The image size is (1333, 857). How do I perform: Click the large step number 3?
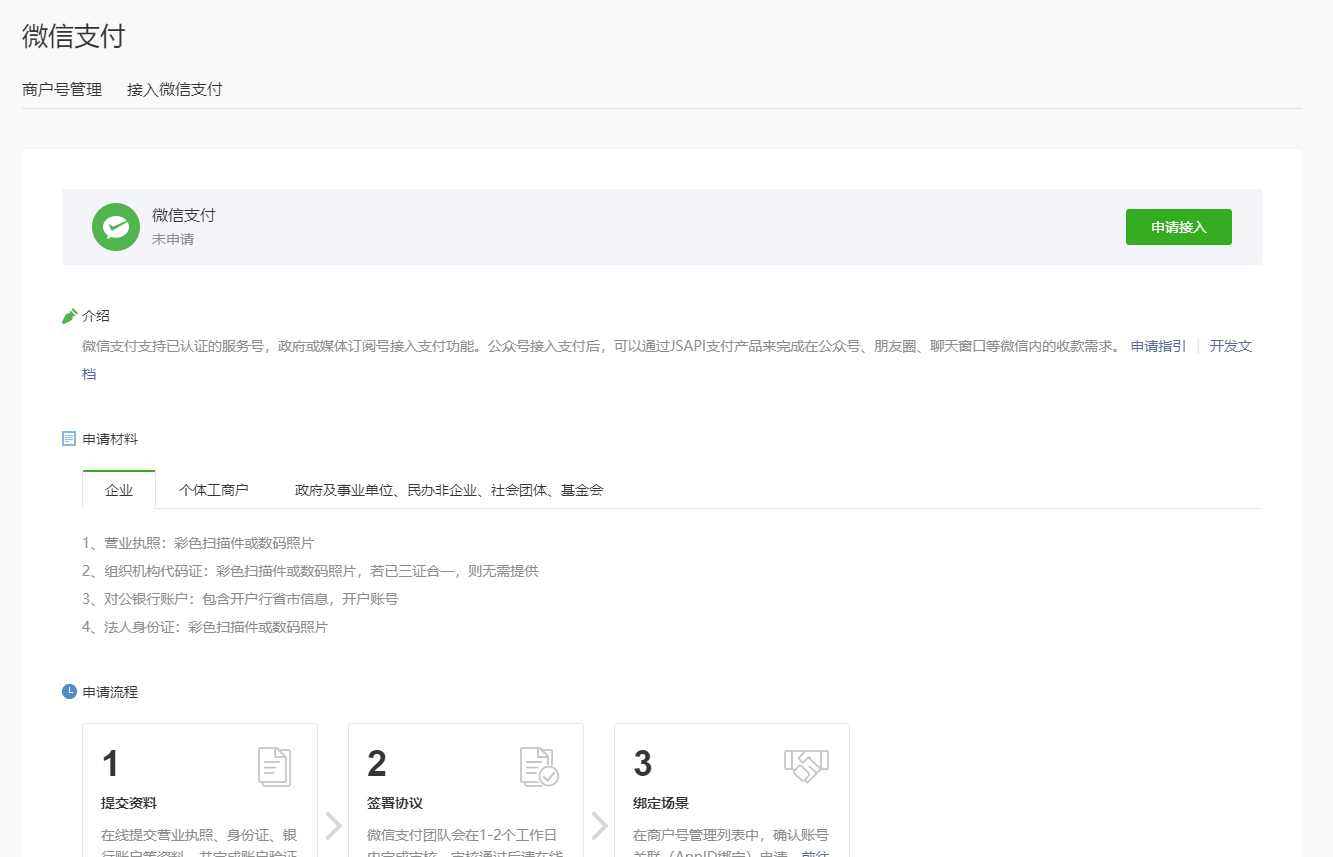[643, 764]
